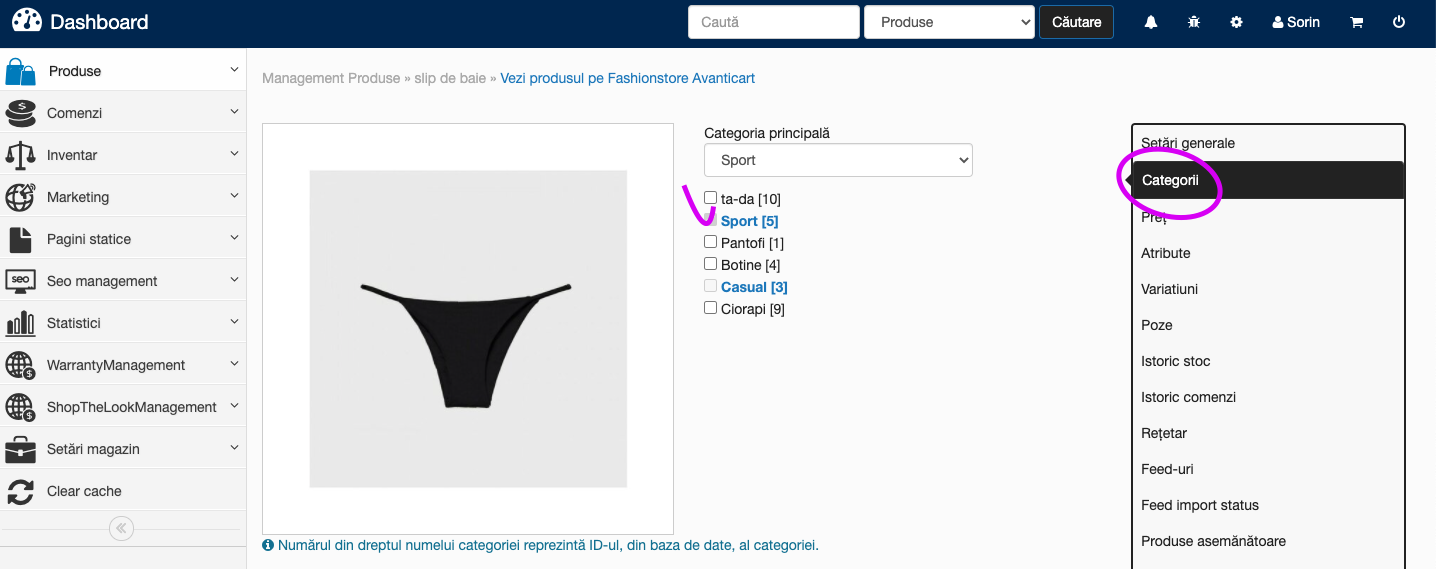Open the Categoria principală Sport dropdown
1436x569 pixels.
pyautogui.click(x=838, y=160)
